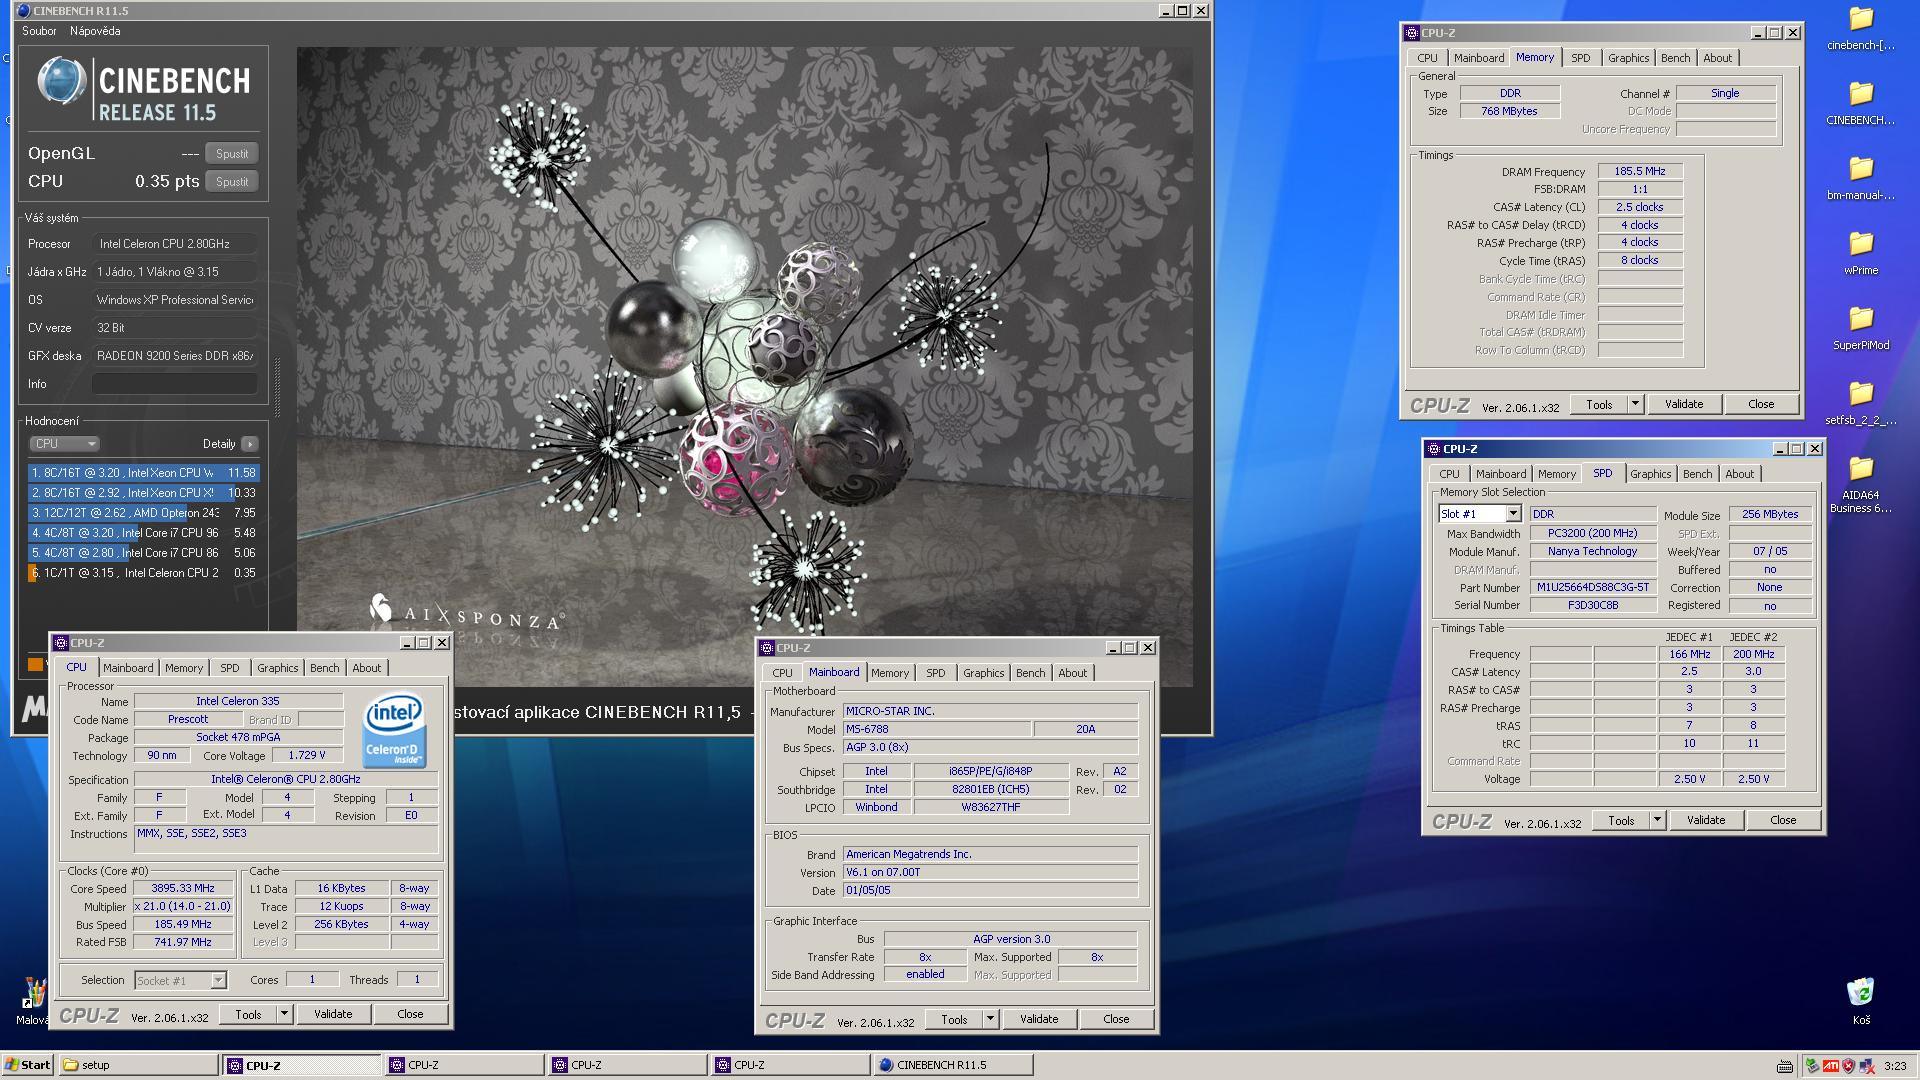Switch to About tab in CPU window
1920x1080 pixels.
[366, 668]
